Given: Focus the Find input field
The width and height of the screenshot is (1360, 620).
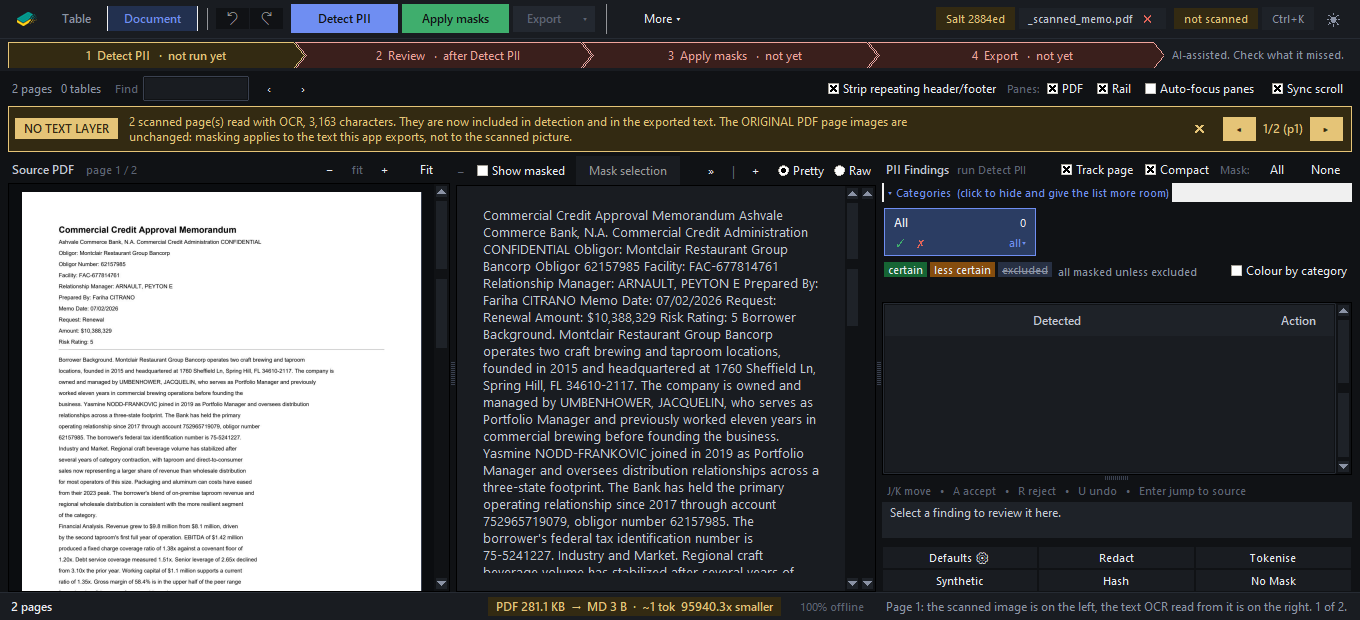Looking at the screenshot, I should point(196,89).
